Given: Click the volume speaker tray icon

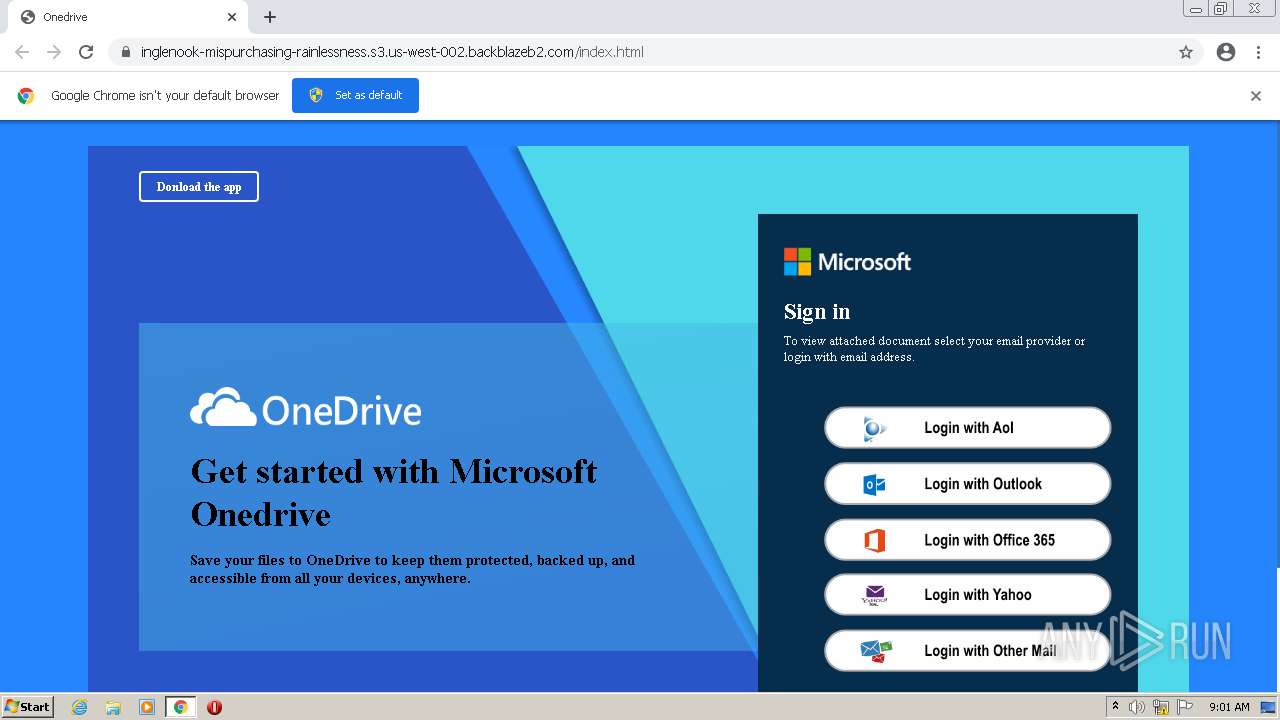Looking at the screenshot, I should [1137, 707].
